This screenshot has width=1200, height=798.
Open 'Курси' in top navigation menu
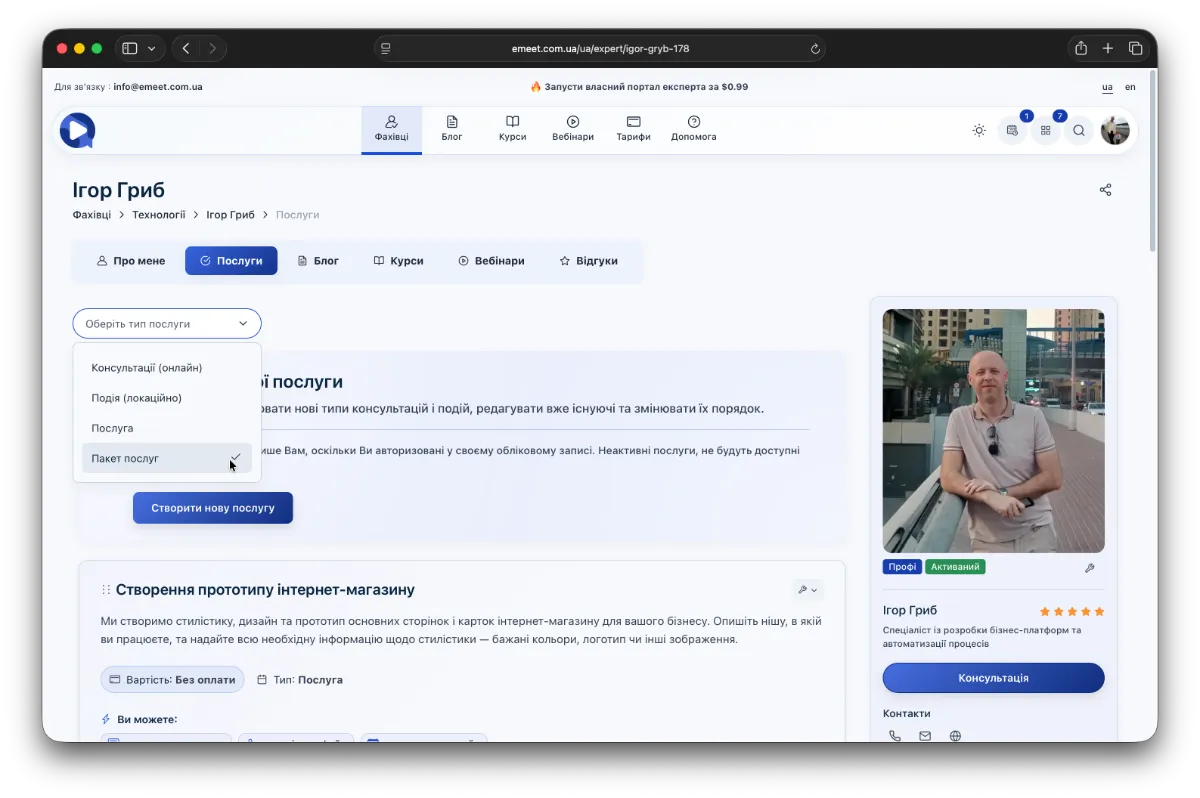click(512, 129)
